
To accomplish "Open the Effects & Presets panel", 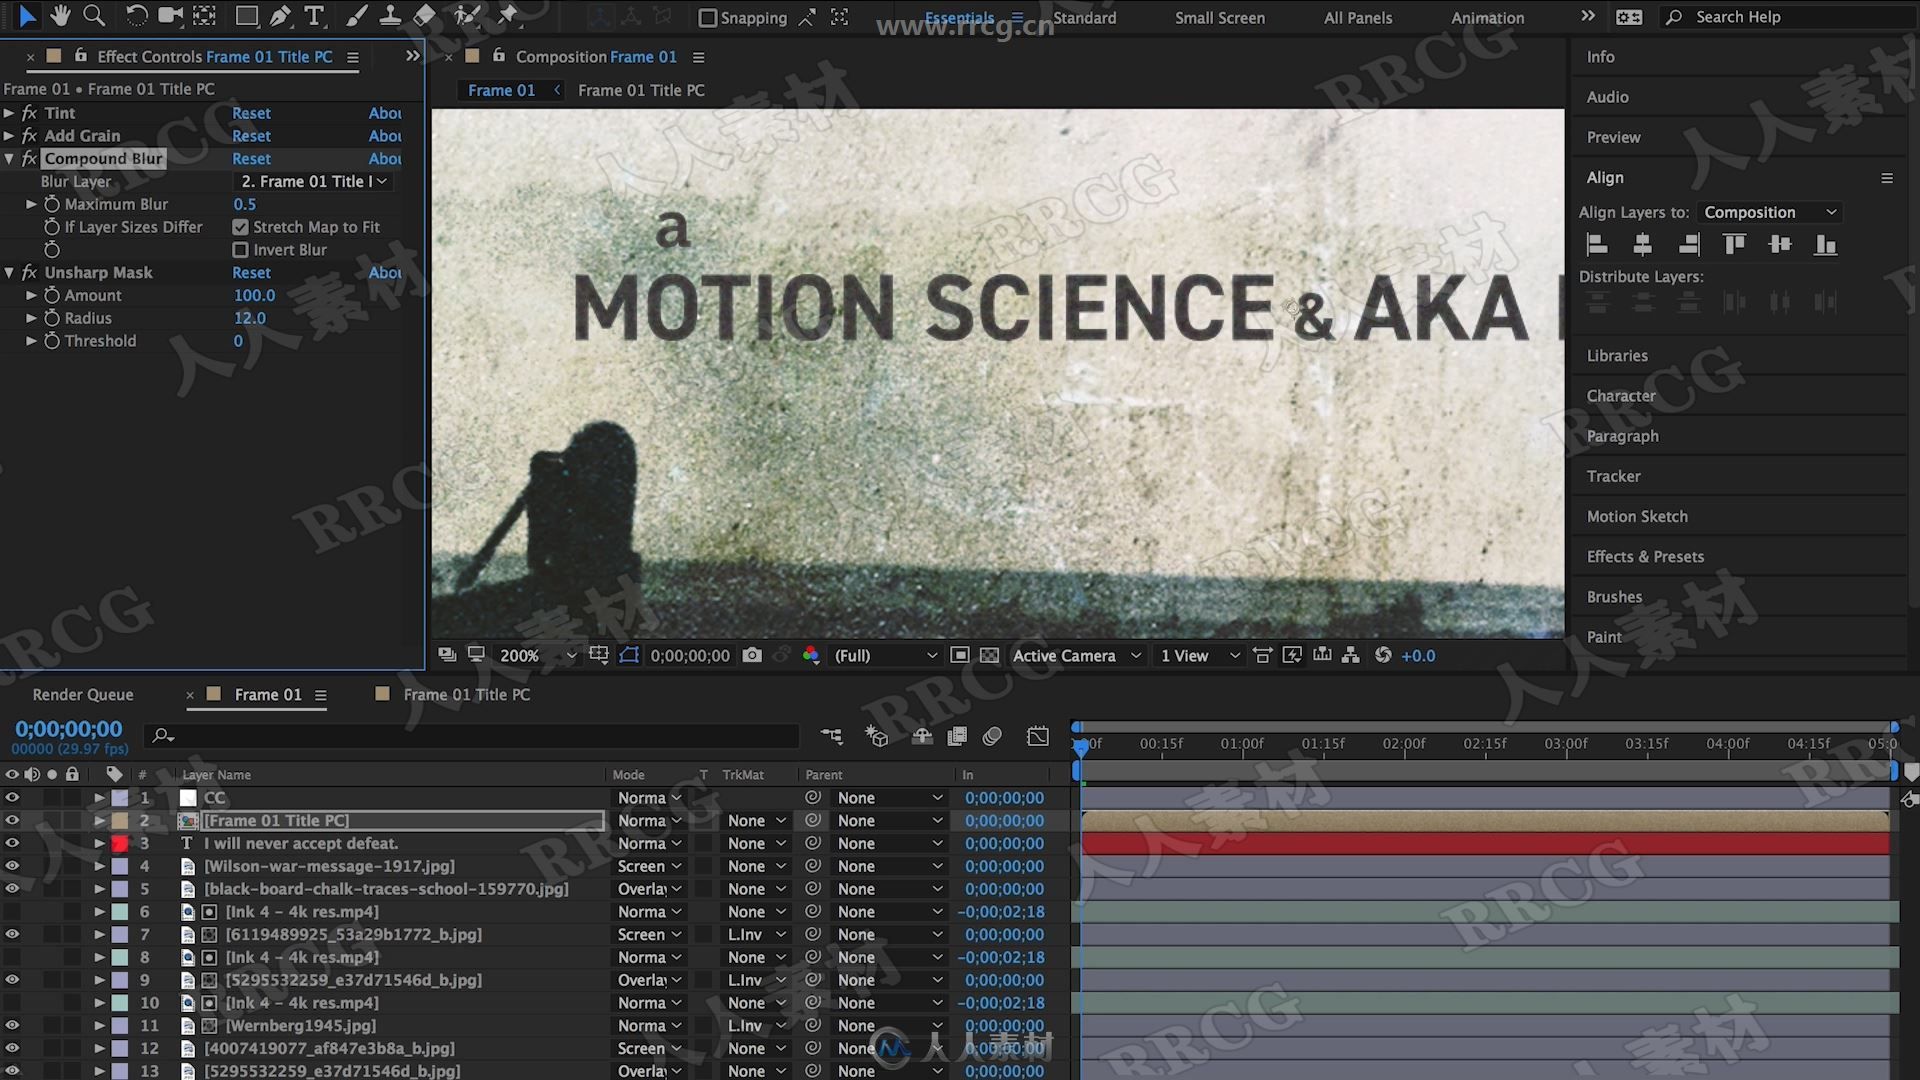I will 1645,556.
